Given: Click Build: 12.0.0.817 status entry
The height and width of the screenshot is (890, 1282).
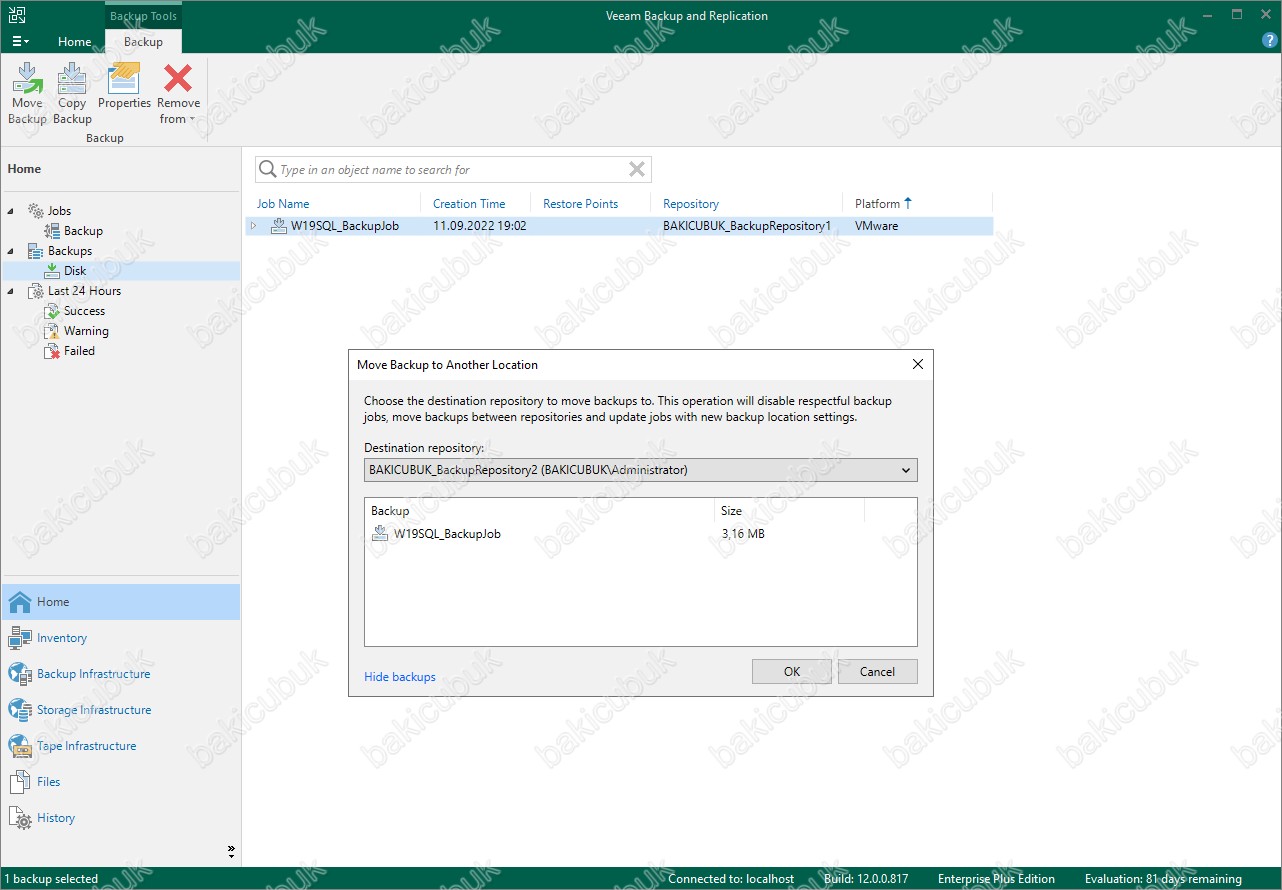Looking at the screenshot, I should [x=866, y=879].
